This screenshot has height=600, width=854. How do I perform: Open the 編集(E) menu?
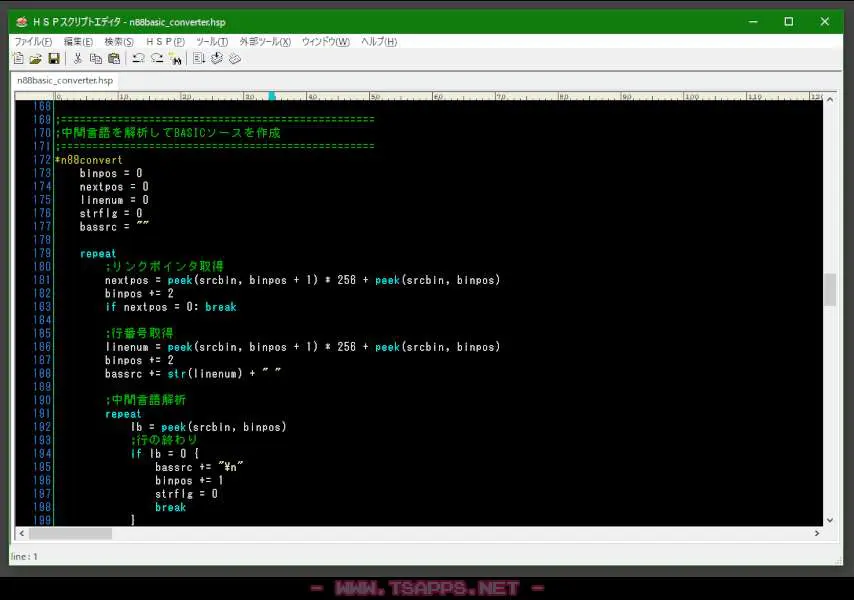(78, 42)
